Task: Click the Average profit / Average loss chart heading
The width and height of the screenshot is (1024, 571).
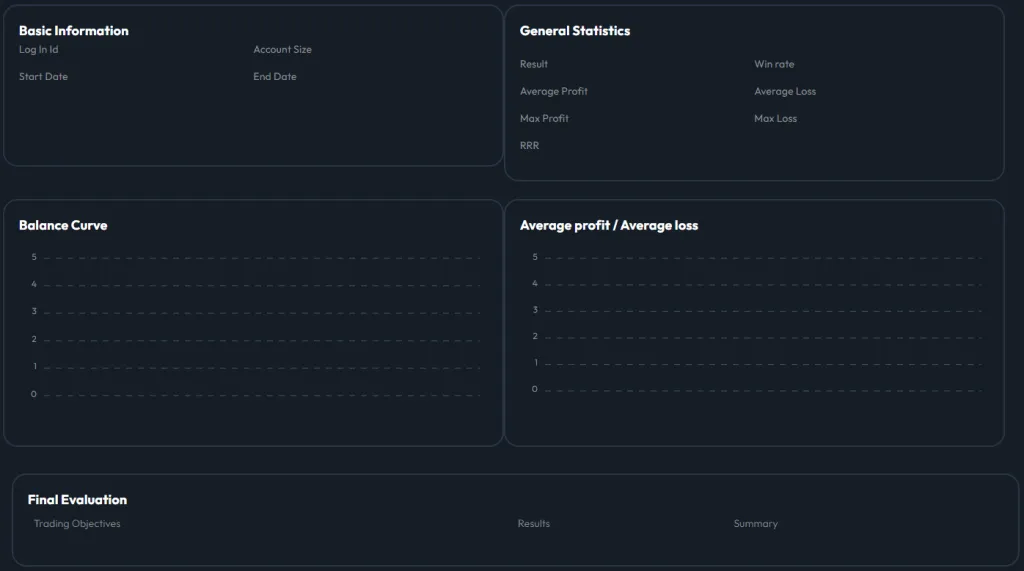Action: 608,225
